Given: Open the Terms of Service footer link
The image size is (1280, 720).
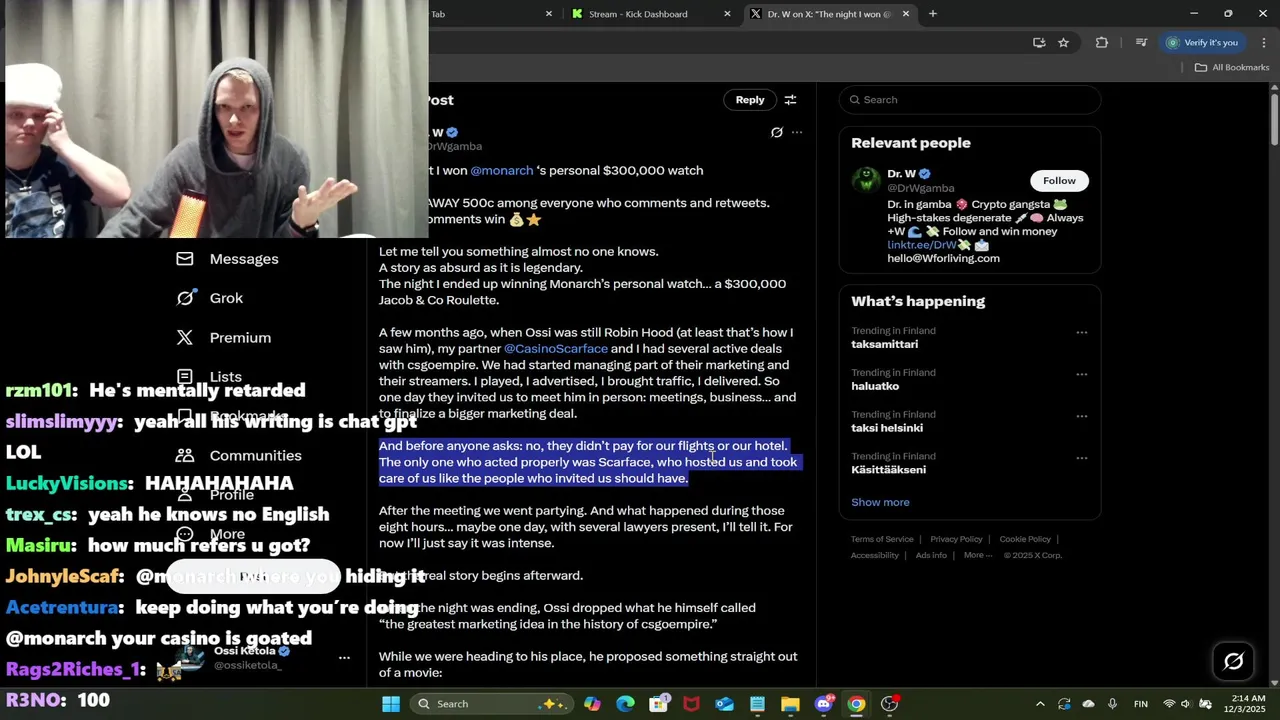Looking at the screenshot, I should pos(882,539).
